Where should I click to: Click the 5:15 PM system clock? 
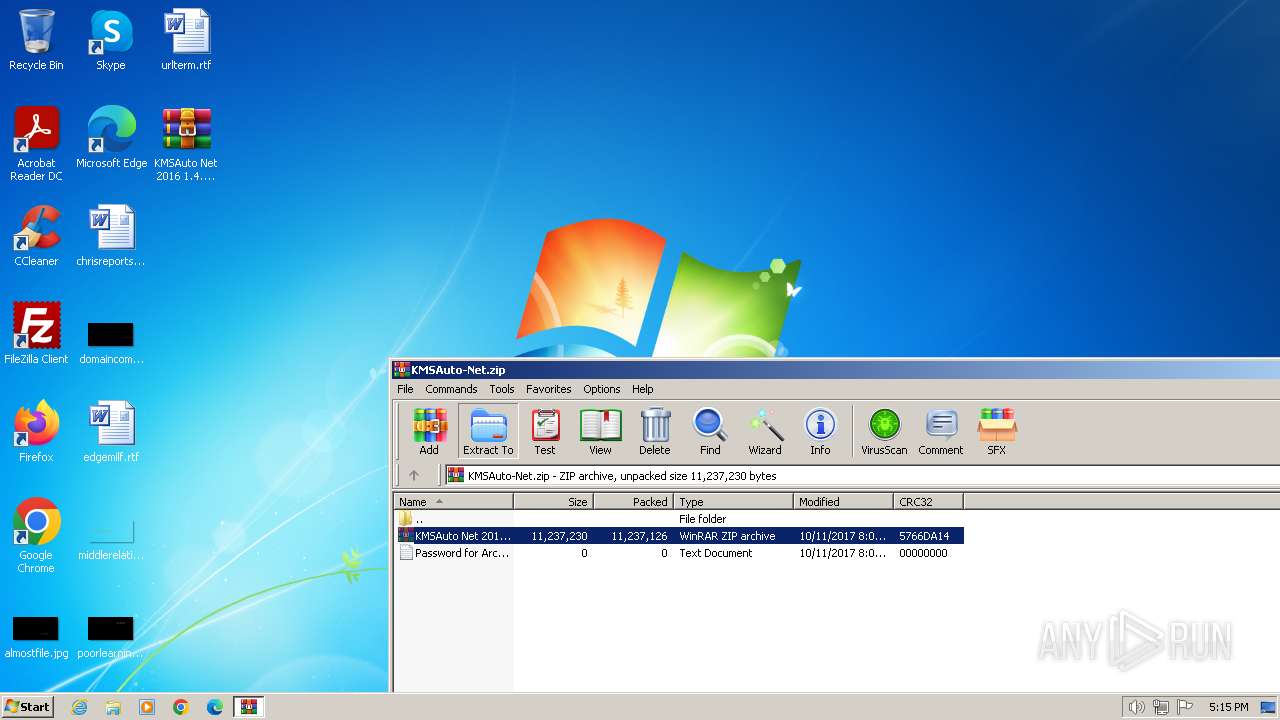[x=1228, y=707]
